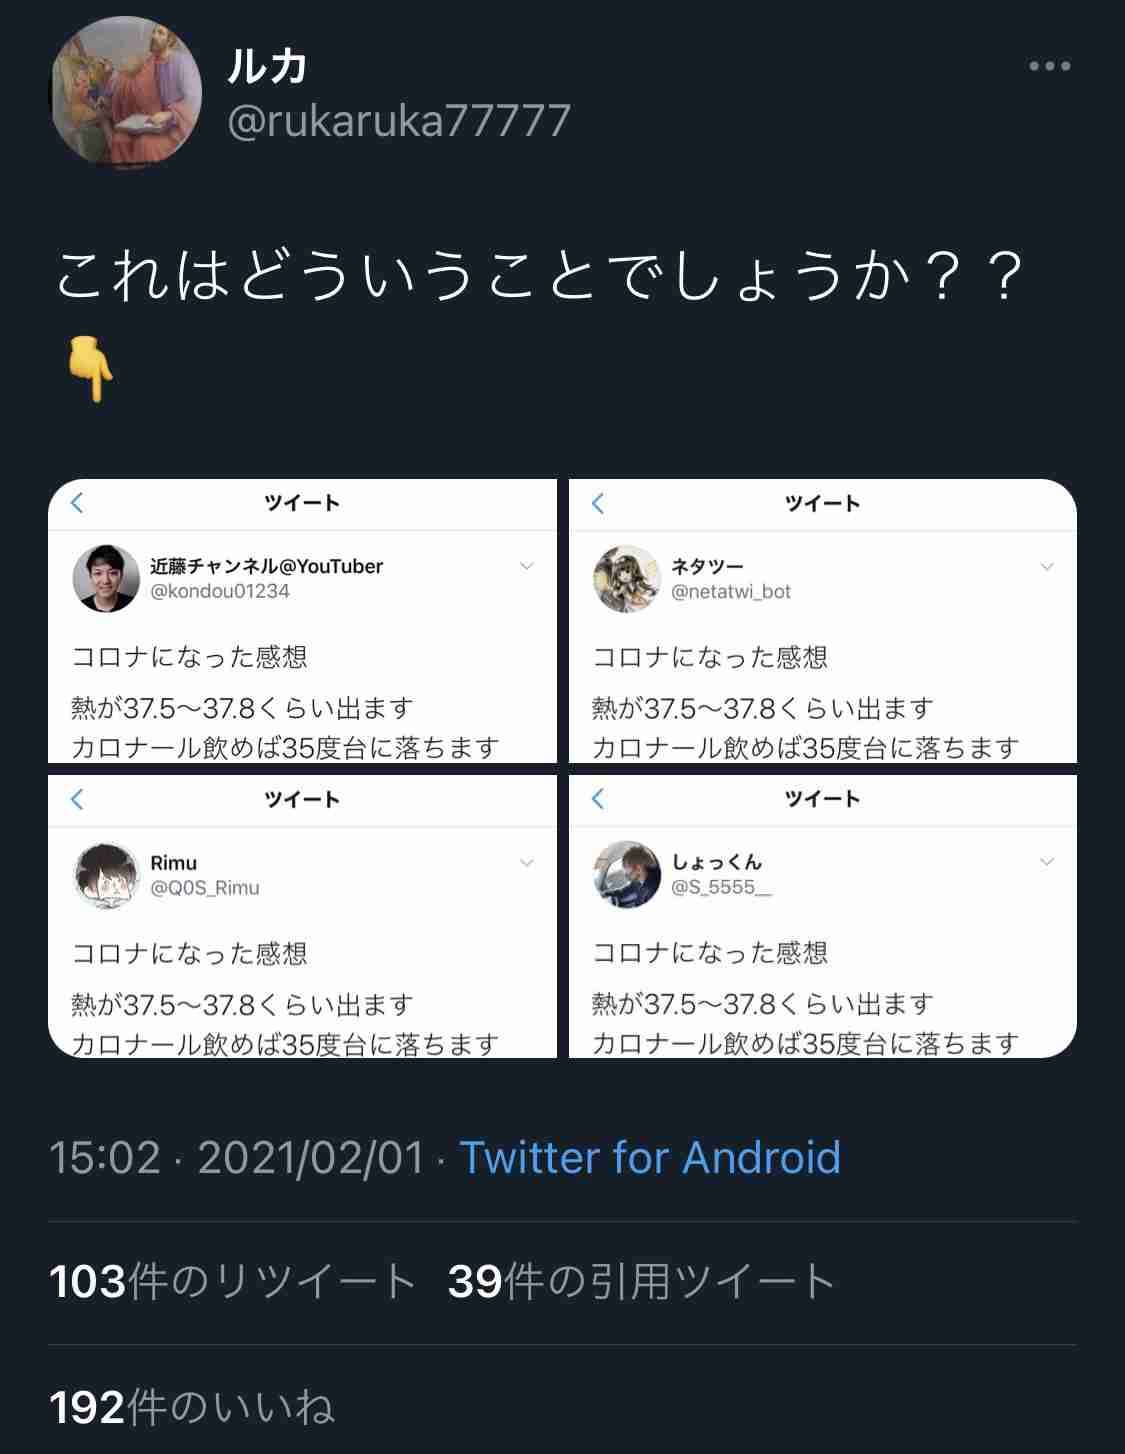Open the @rukaruka77777 handle

[x=399, y=121]
